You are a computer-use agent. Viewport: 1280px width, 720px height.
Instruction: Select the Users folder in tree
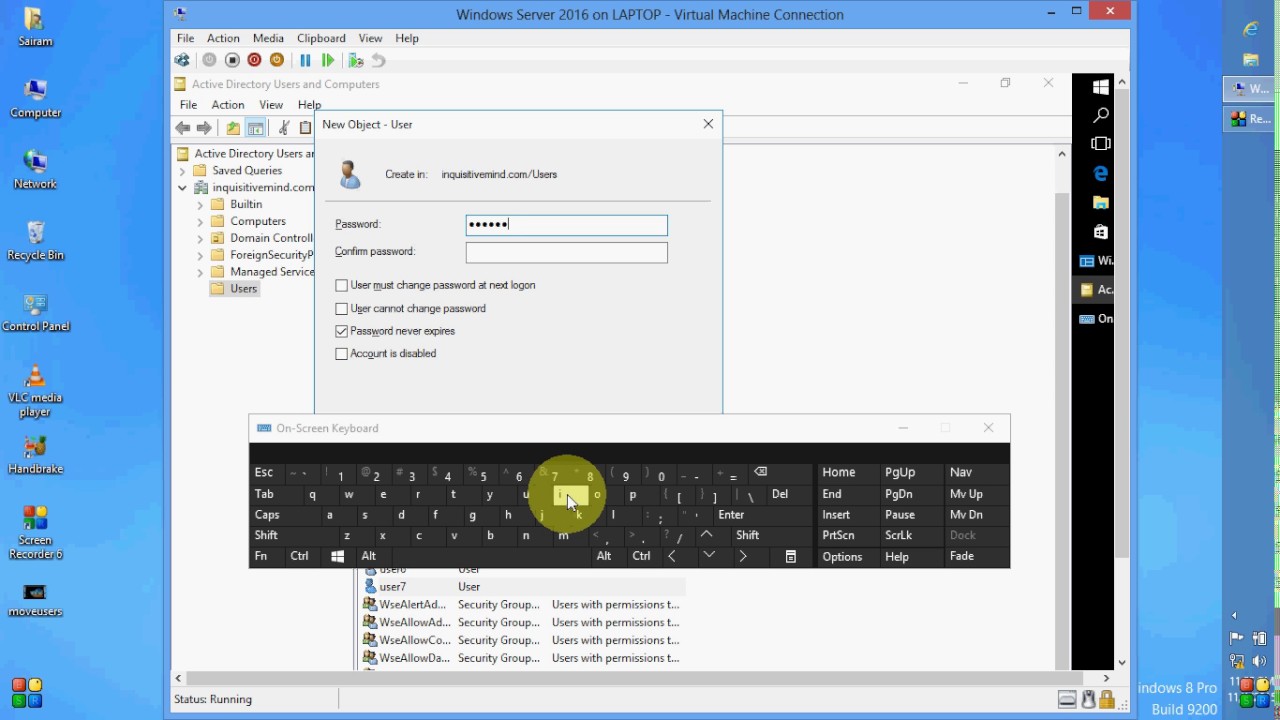tap(243, 289)
